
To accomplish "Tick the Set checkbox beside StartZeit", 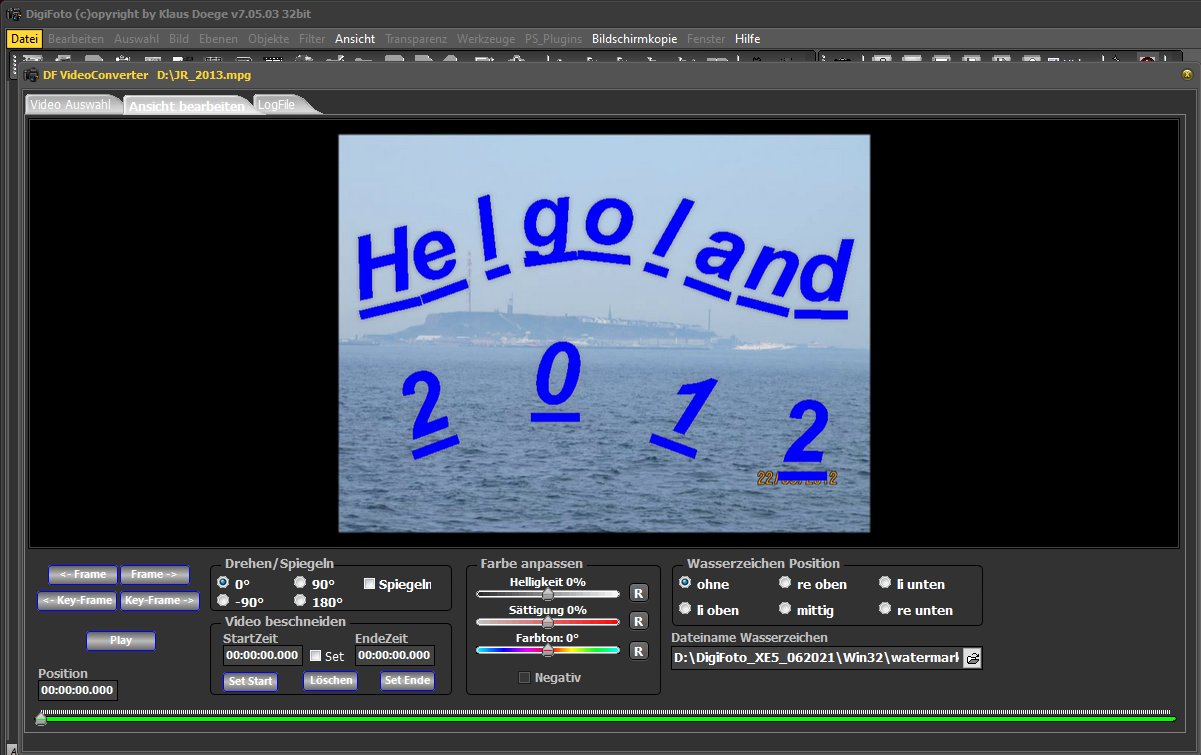I will click(x=316, y=656).
